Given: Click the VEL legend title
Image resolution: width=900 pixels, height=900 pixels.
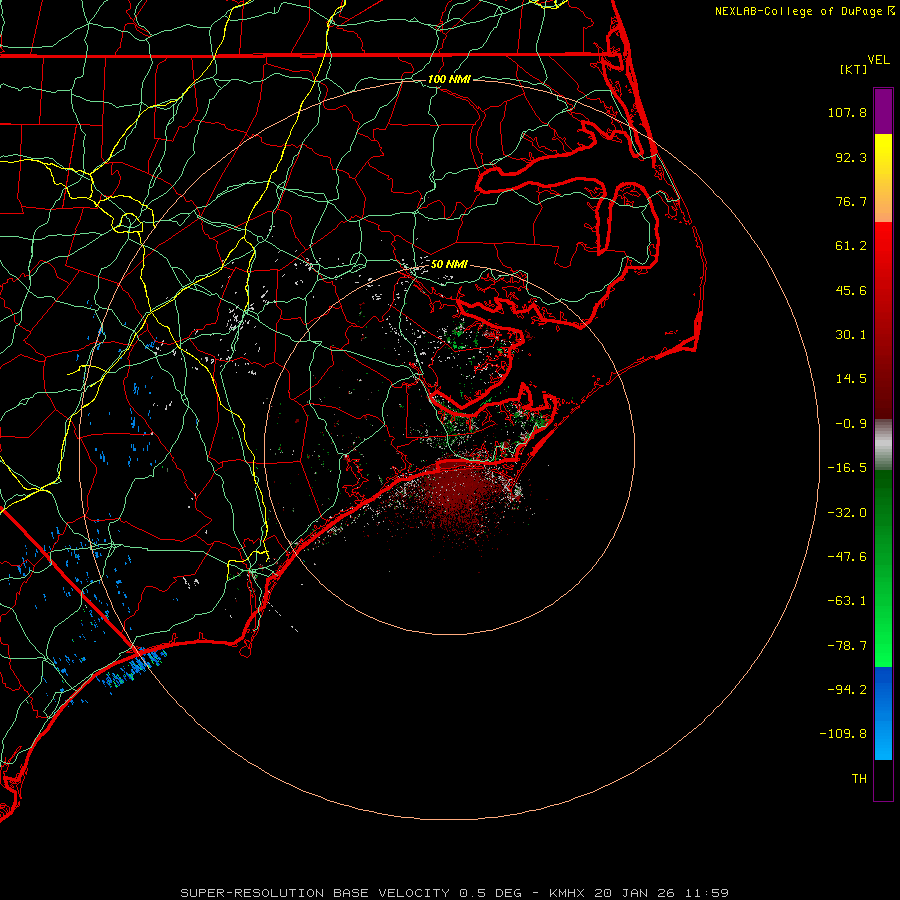Looking at the screenshot, I should click(878, 60).
